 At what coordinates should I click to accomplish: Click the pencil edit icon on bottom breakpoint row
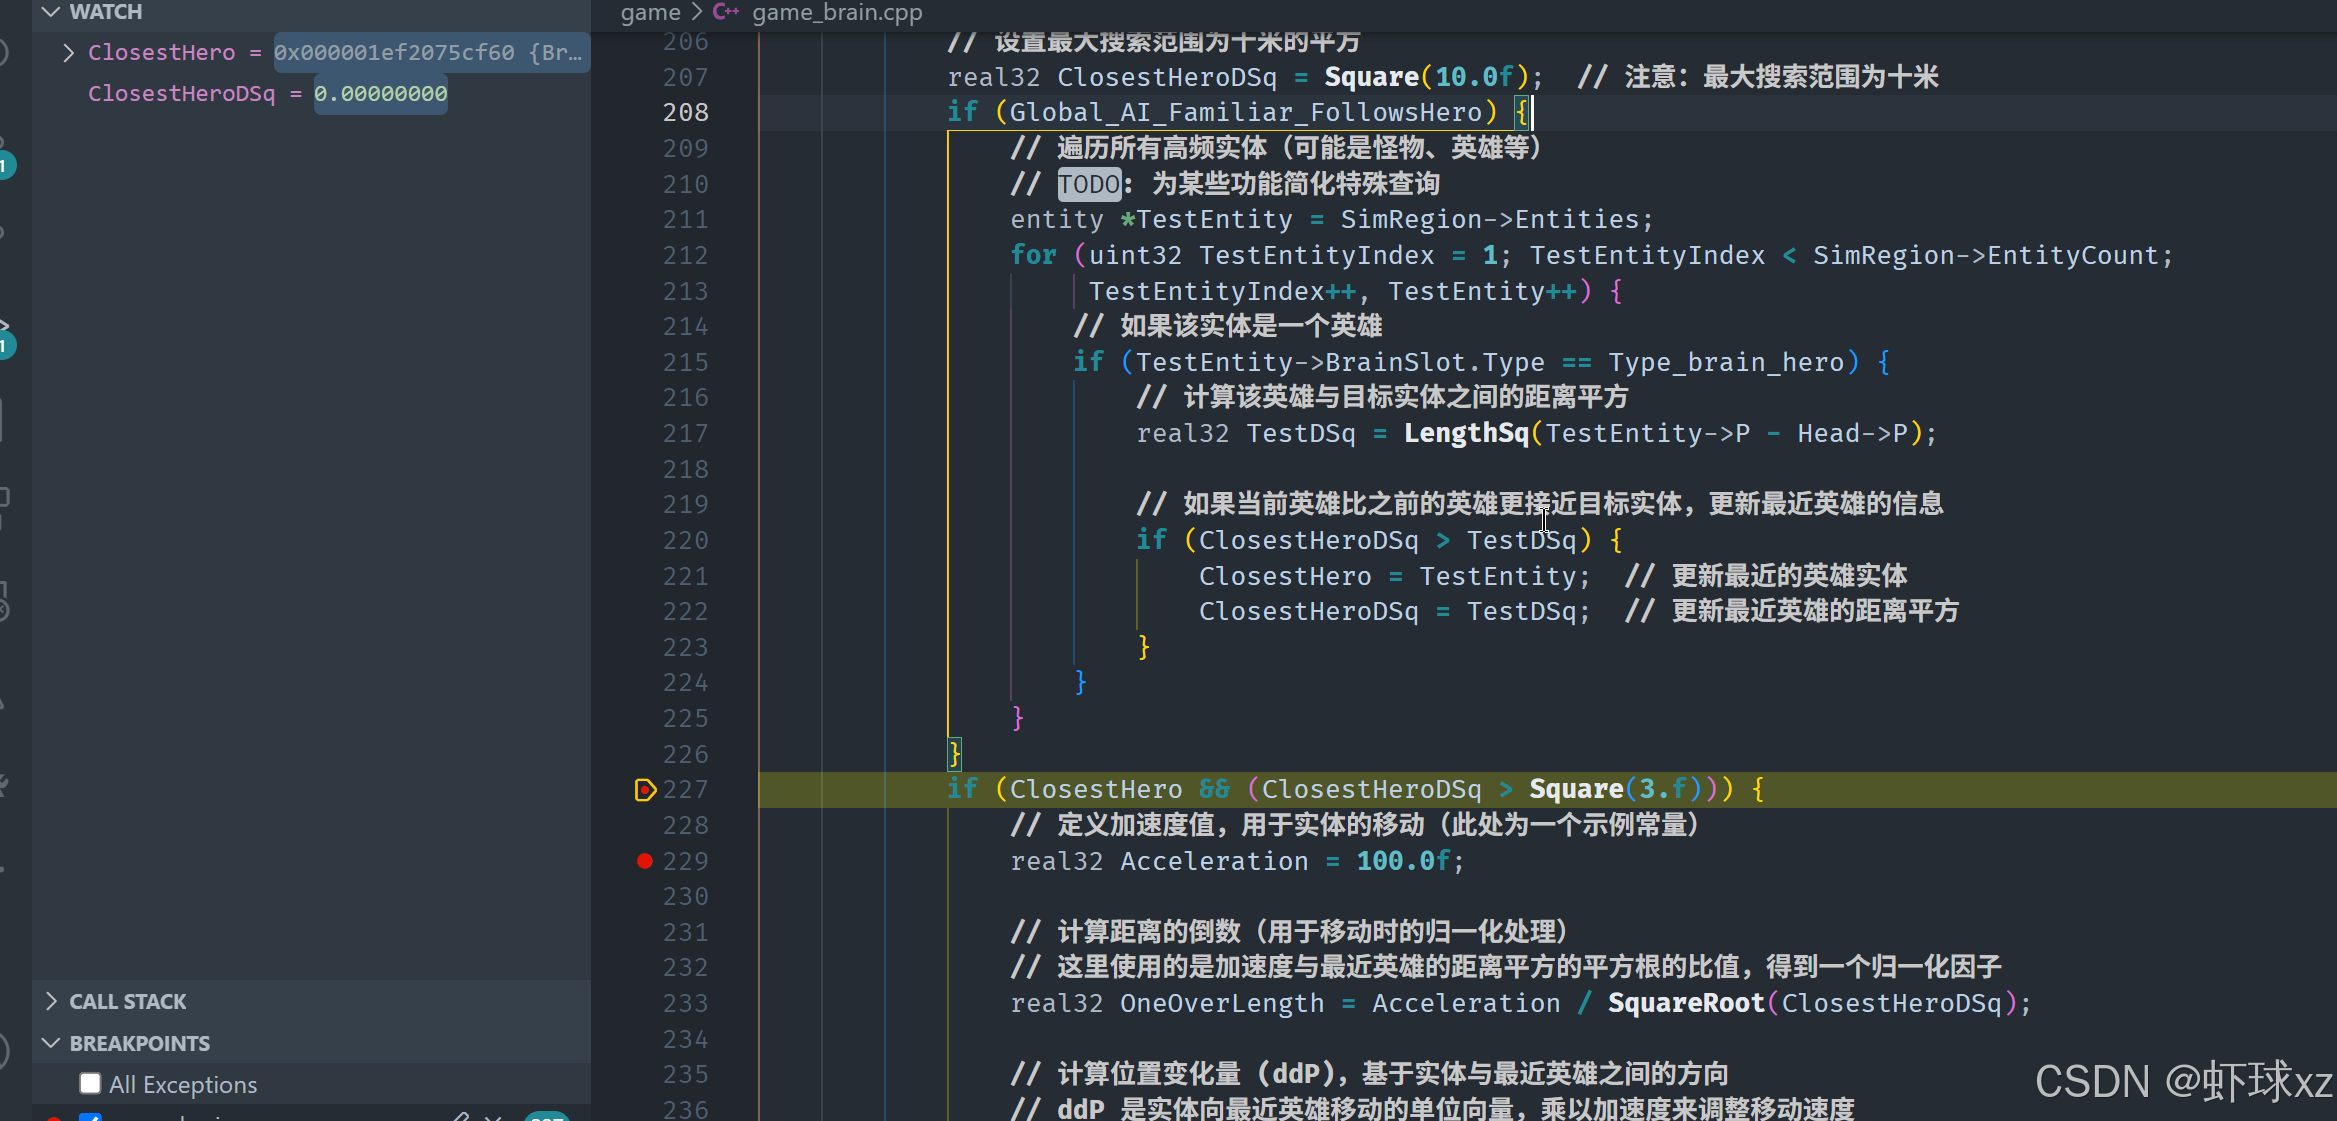coord(459,1116)
